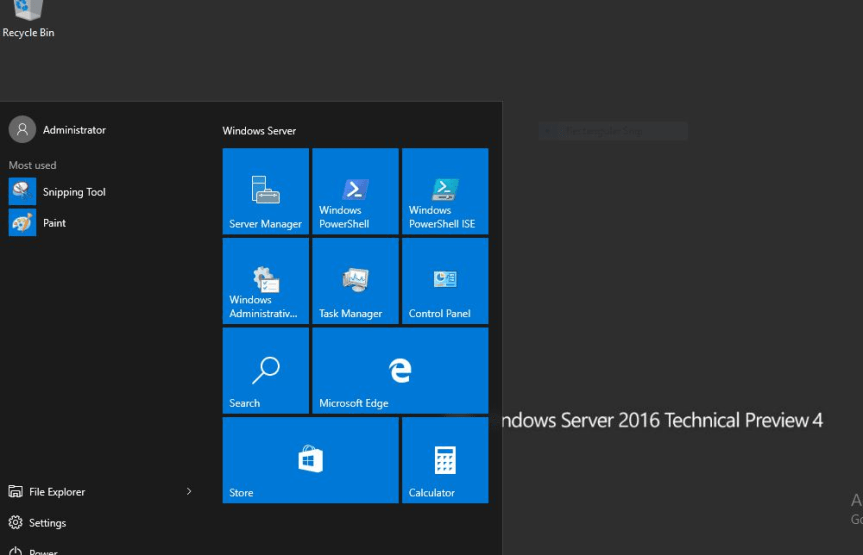Image resolution: width=863 pixels, height=555 pixels.
Task: Open the Server Manager tile
Action: click(265, 191)
